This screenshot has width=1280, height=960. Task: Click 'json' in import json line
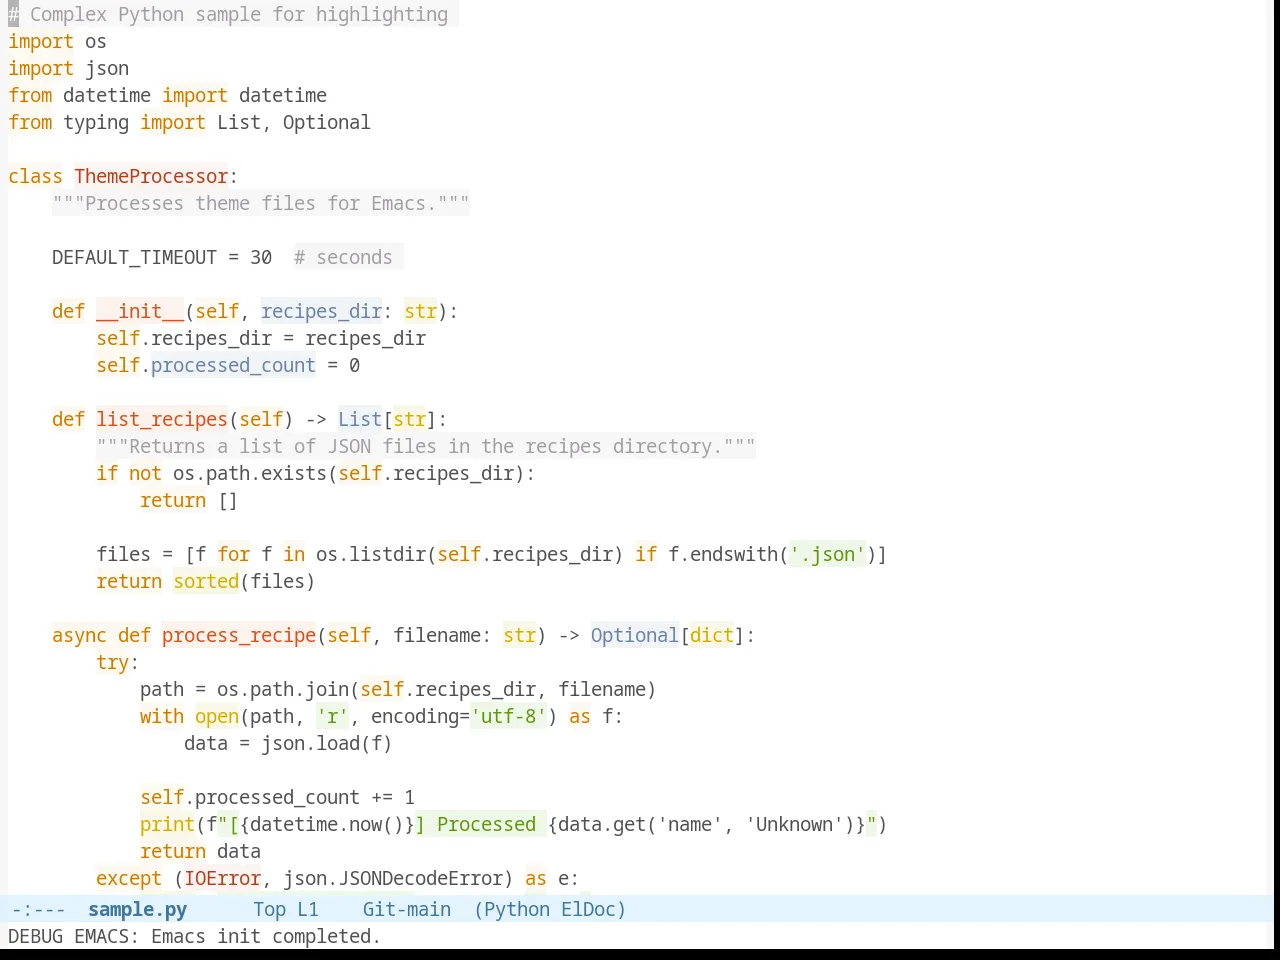click(107, 68)
